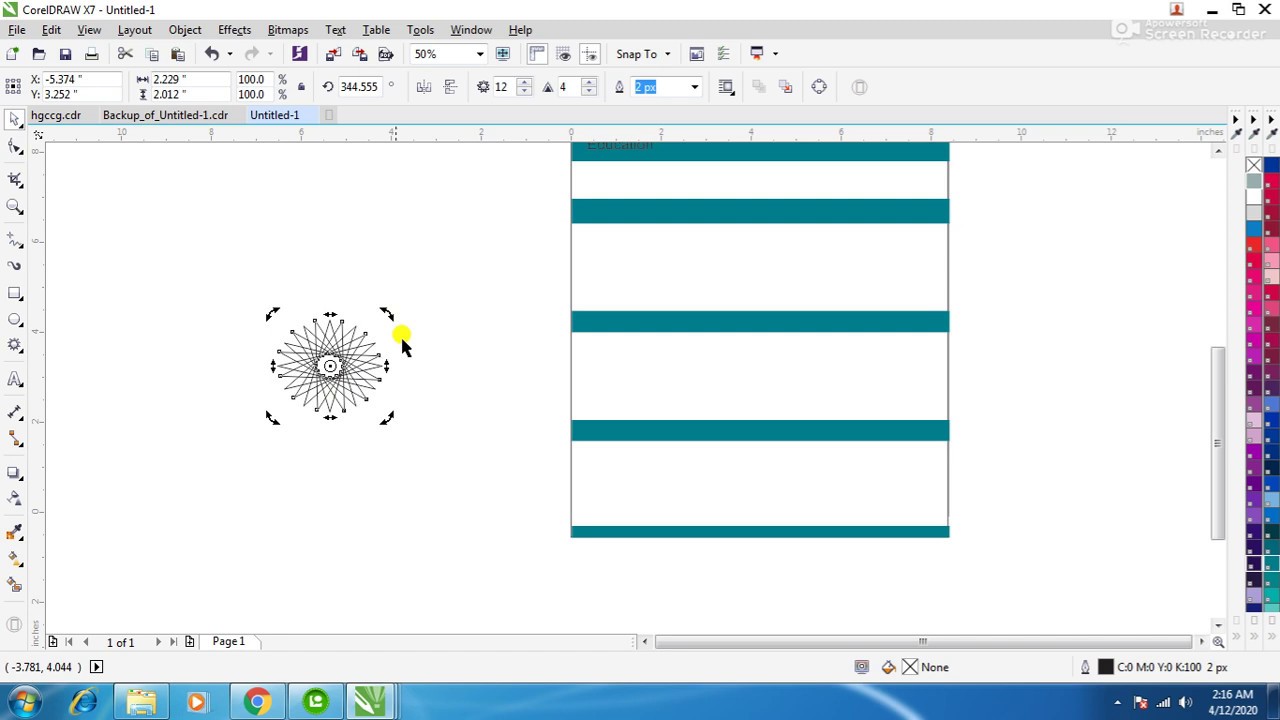Cut the selected object
The width and height of the screenshot is (1280, 720).
(x=125, y=54)
